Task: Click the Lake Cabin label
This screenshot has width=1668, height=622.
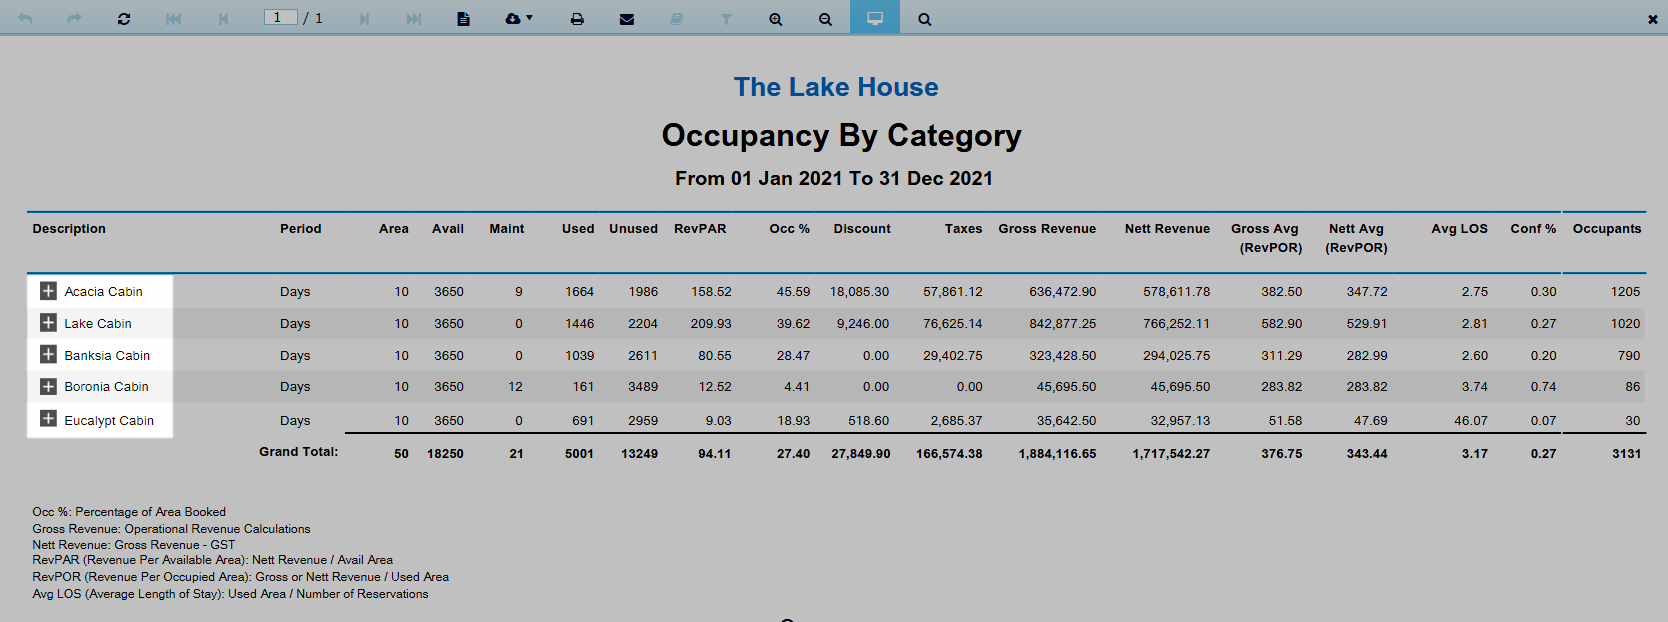Action: click(x=98, y=324)
